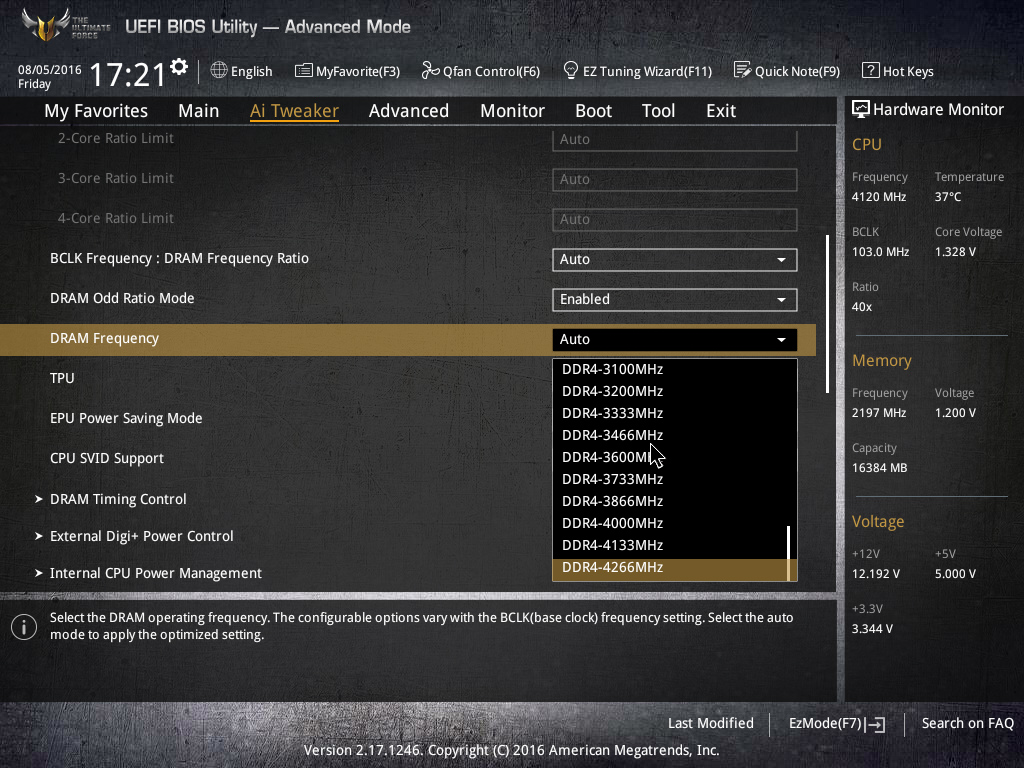1024x768 pixels.
Task: Click the 17:21 clock display
Action: tap(127, 74)
